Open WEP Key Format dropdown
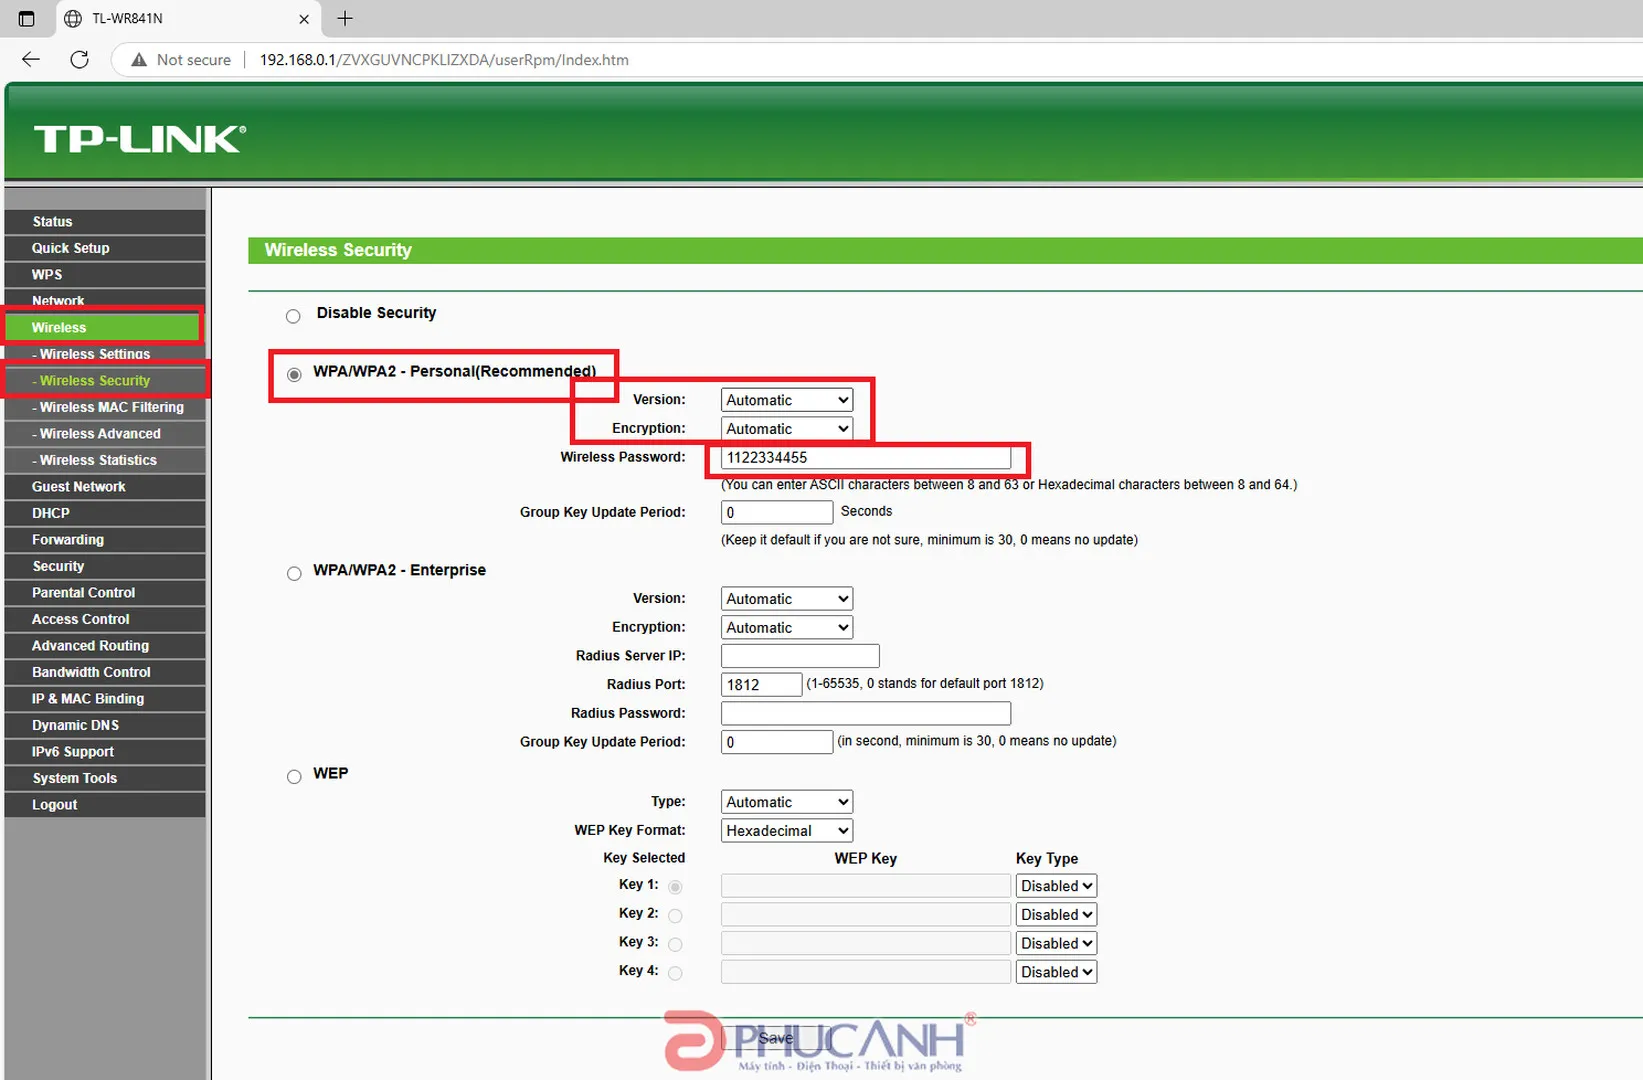Viewport: 1643px width, 1080px height. 787,831
